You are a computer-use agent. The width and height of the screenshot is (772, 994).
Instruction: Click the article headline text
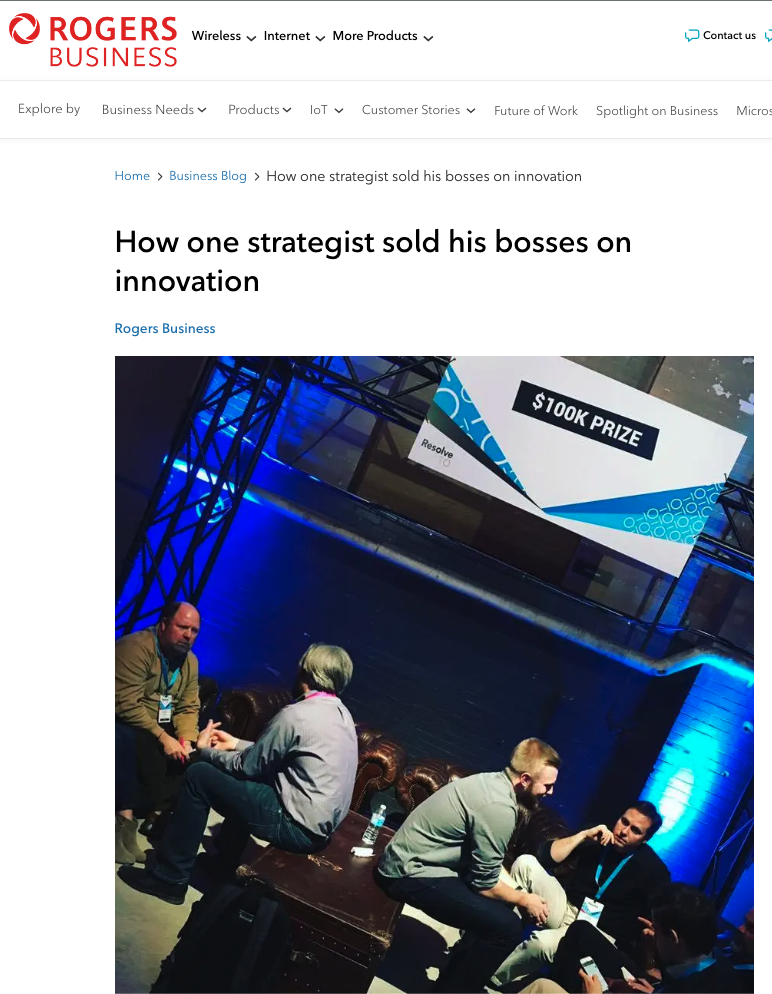[373, 261]
